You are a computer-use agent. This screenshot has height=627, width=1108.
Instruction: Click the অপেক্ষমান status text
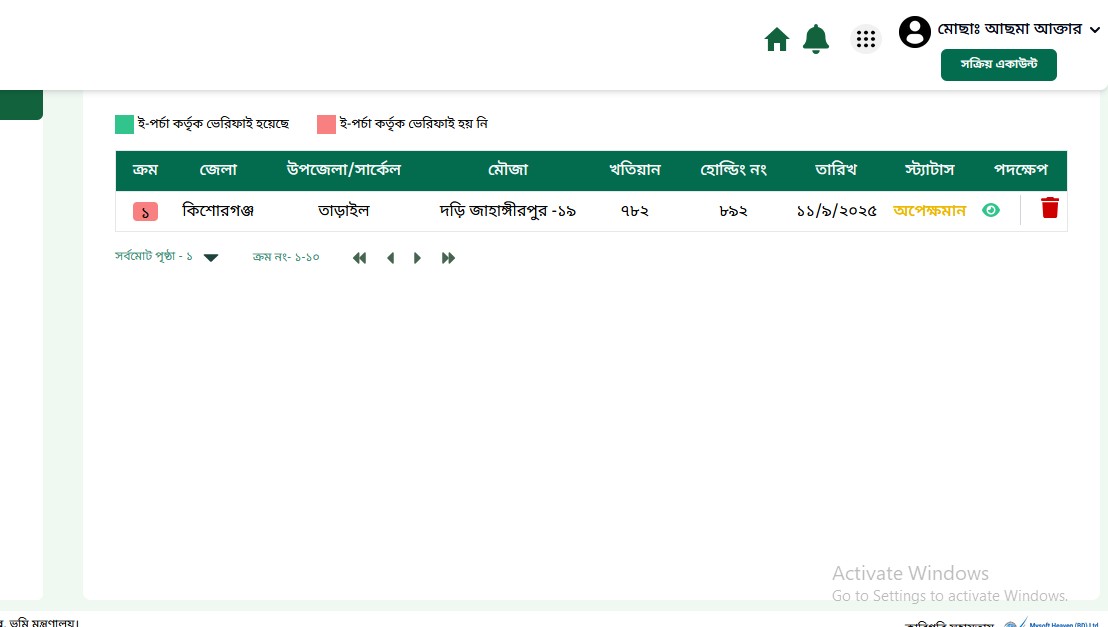click(929, 211)
